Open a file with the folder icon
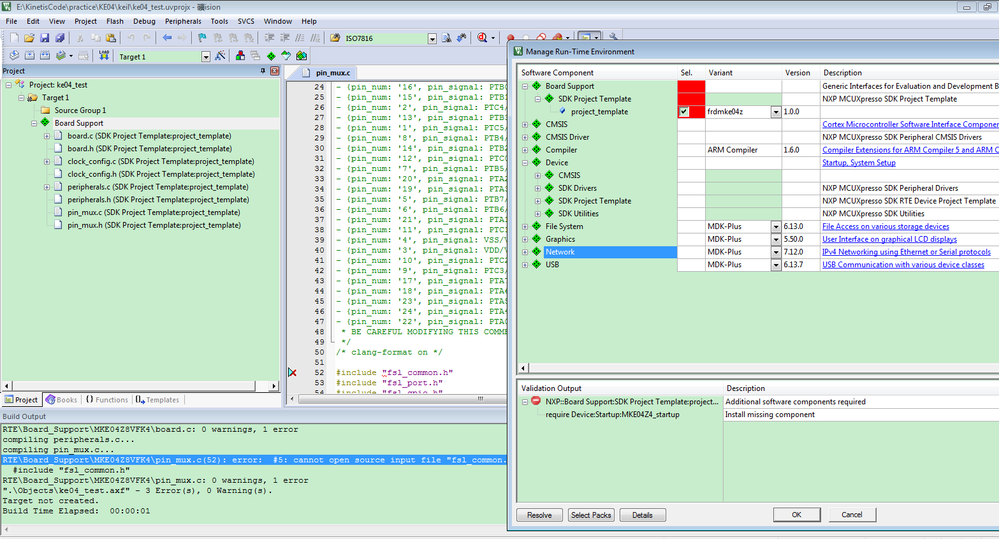The width and height of the screenshot is (999, 539). (x=29, y=38)
